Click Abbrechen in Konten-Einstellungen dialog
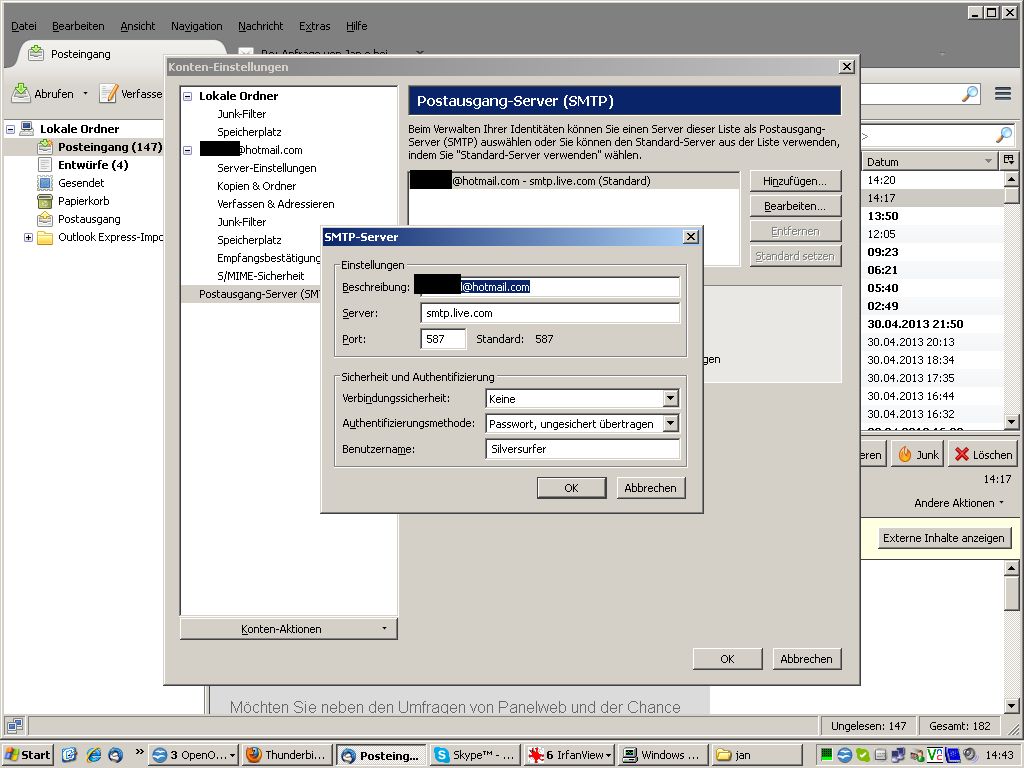This screenshot has width=1024, height=768. [806, 659]
